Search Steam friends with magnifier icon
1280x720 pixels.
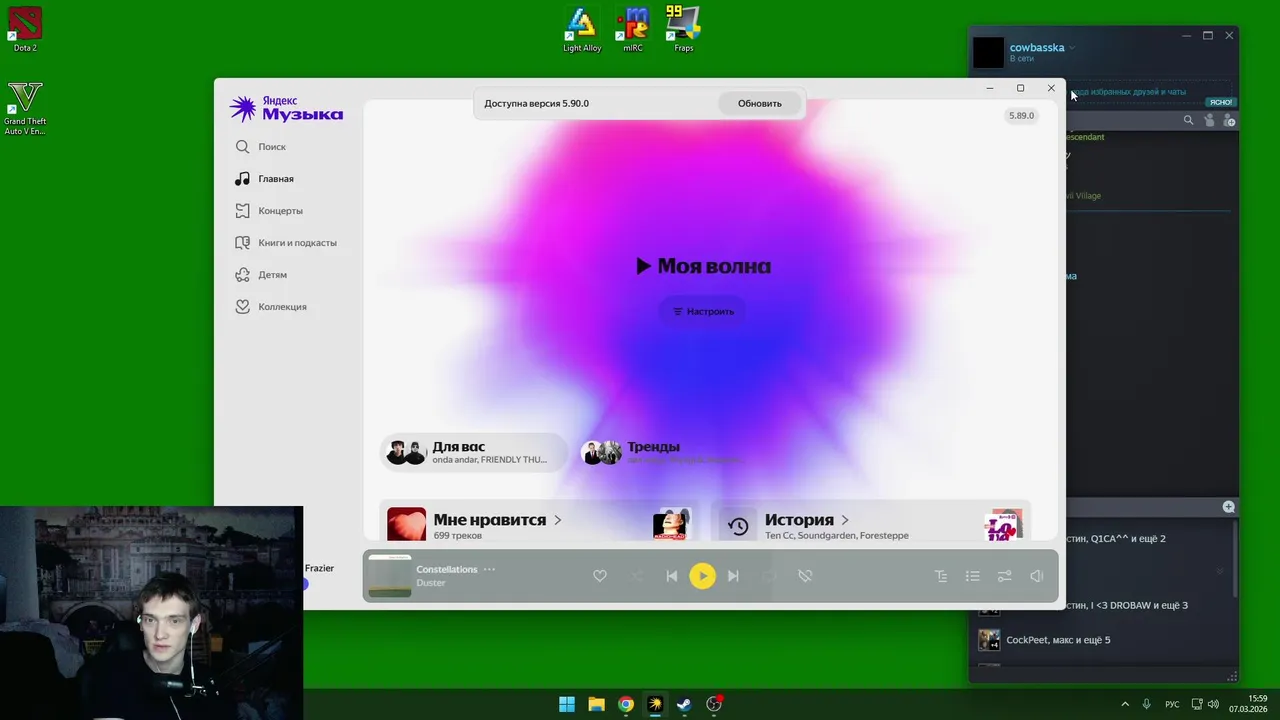click(1188, 120)
